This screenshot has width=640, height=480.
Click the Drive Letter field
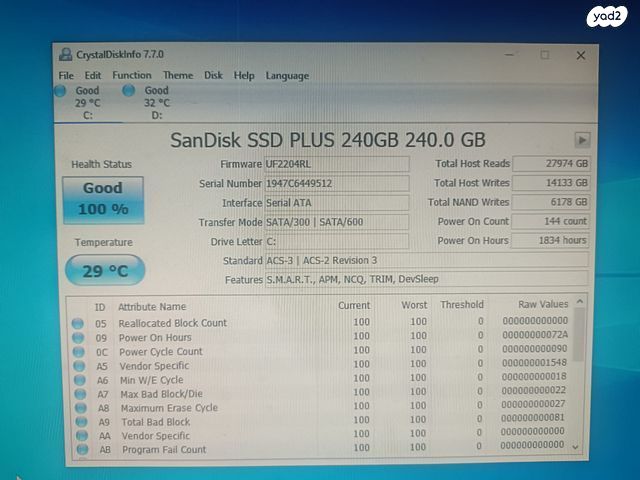tap(337, 241)
